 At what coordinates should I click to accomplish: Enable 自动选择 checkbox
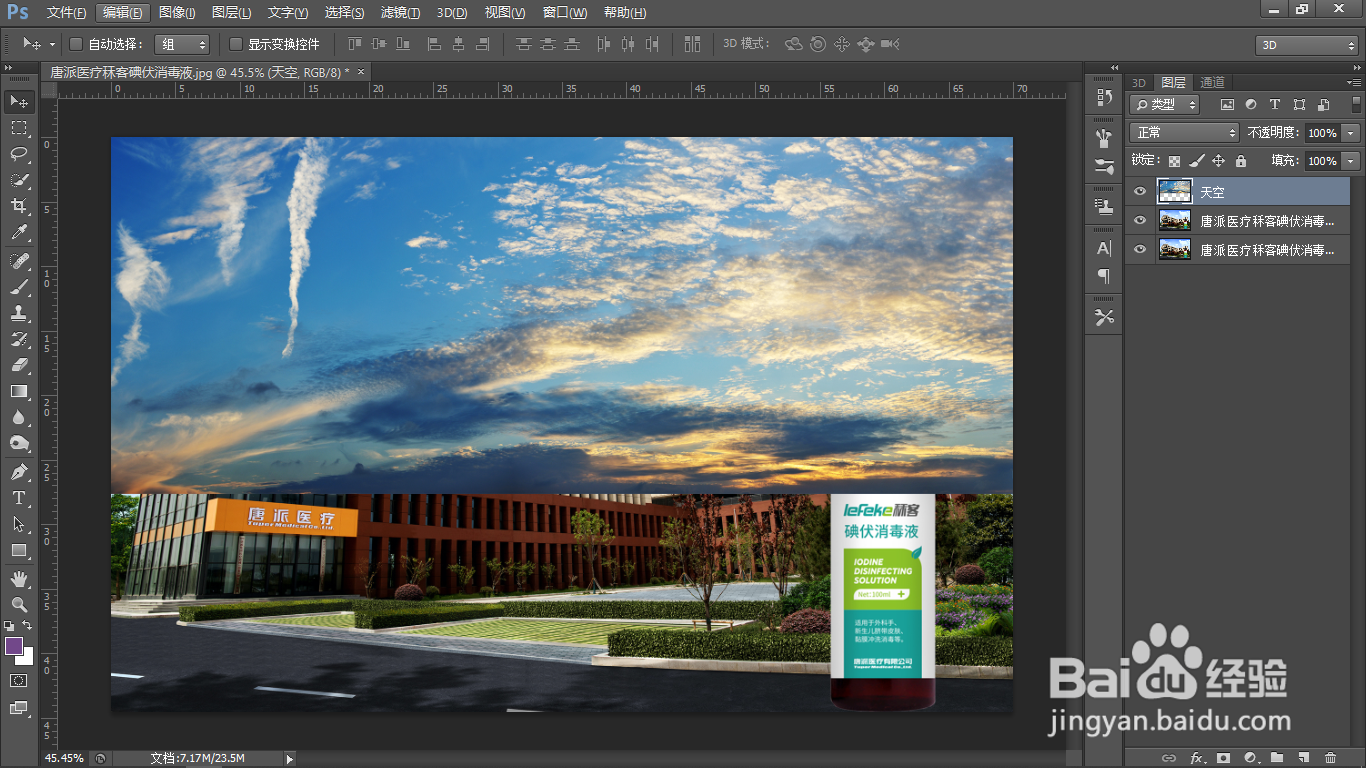click(76, 44)
